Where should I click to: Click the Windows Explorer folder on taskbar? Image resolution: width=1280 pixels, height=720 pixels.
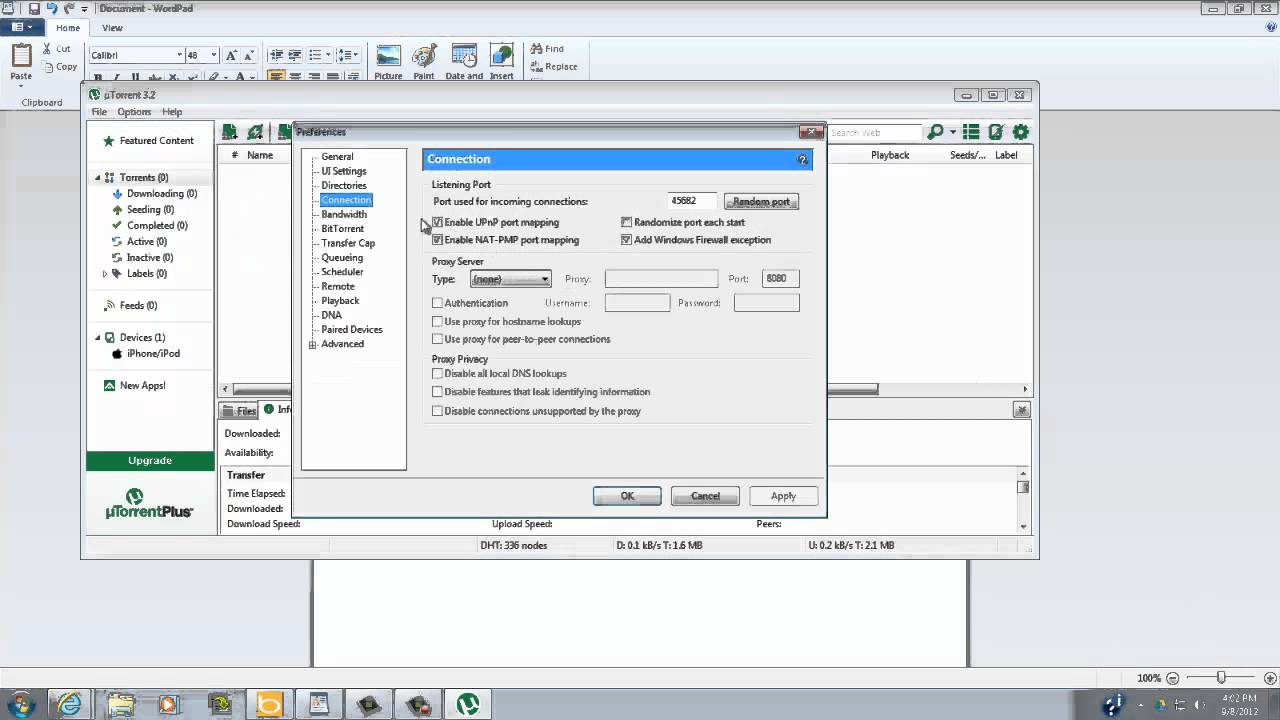(x=121, y=704)
